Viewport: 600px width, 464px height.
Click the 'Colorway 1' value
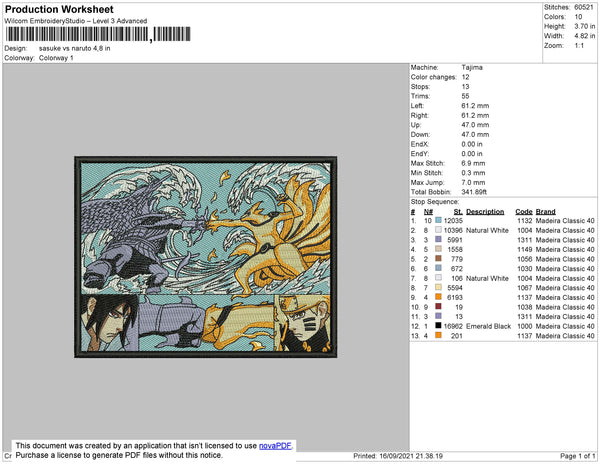(56, 58)
